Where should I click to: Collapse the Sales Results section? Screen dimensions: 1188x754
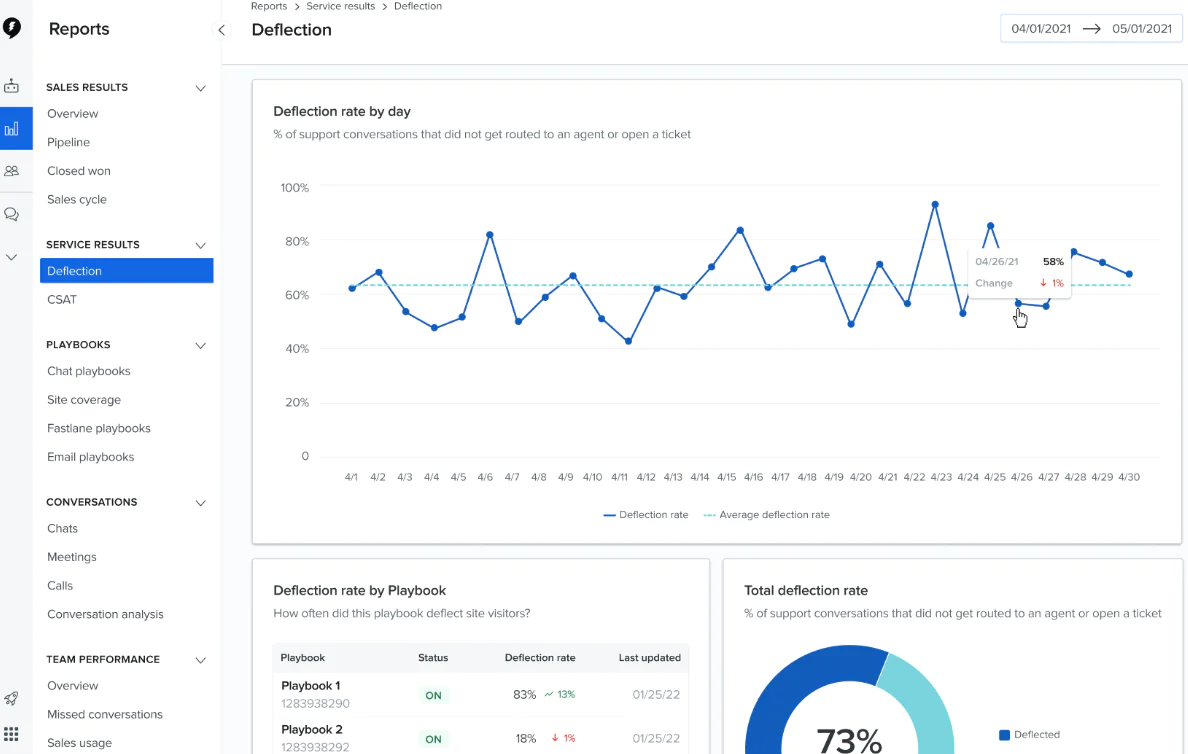click(x=201, y=88)
